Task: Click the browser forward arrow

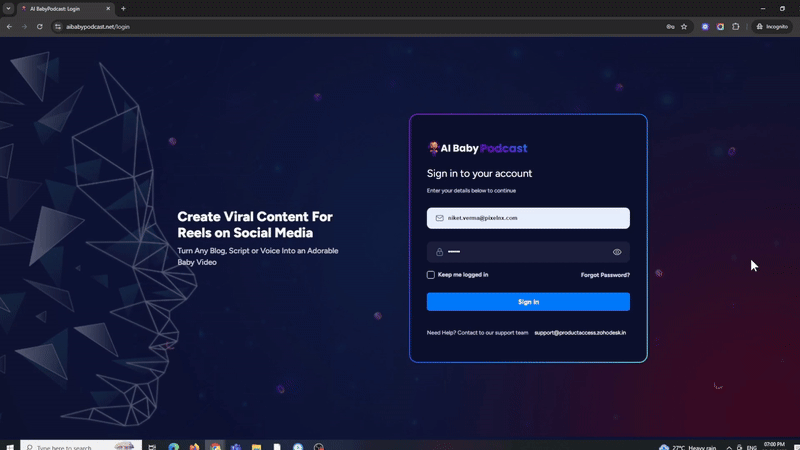Action: click(x=24, y=27)
